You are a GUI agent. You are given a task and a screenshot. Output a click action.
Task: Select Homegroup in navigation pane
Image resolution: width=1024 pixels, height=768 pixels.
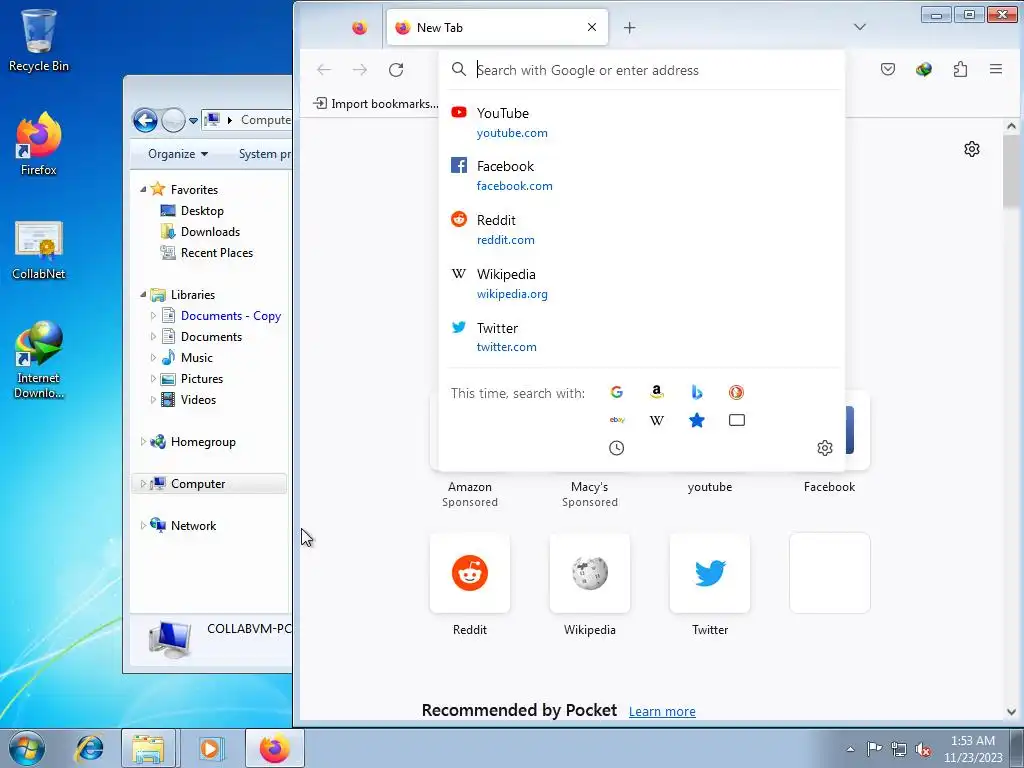pos(203,442)
